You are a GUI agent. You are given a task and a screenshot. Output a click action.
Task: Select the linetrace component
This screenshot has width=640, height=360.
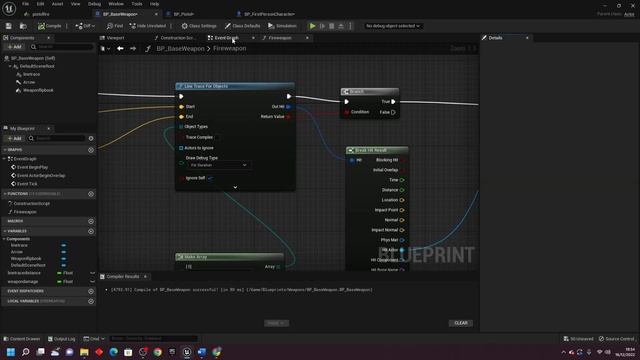click(31, 74)
